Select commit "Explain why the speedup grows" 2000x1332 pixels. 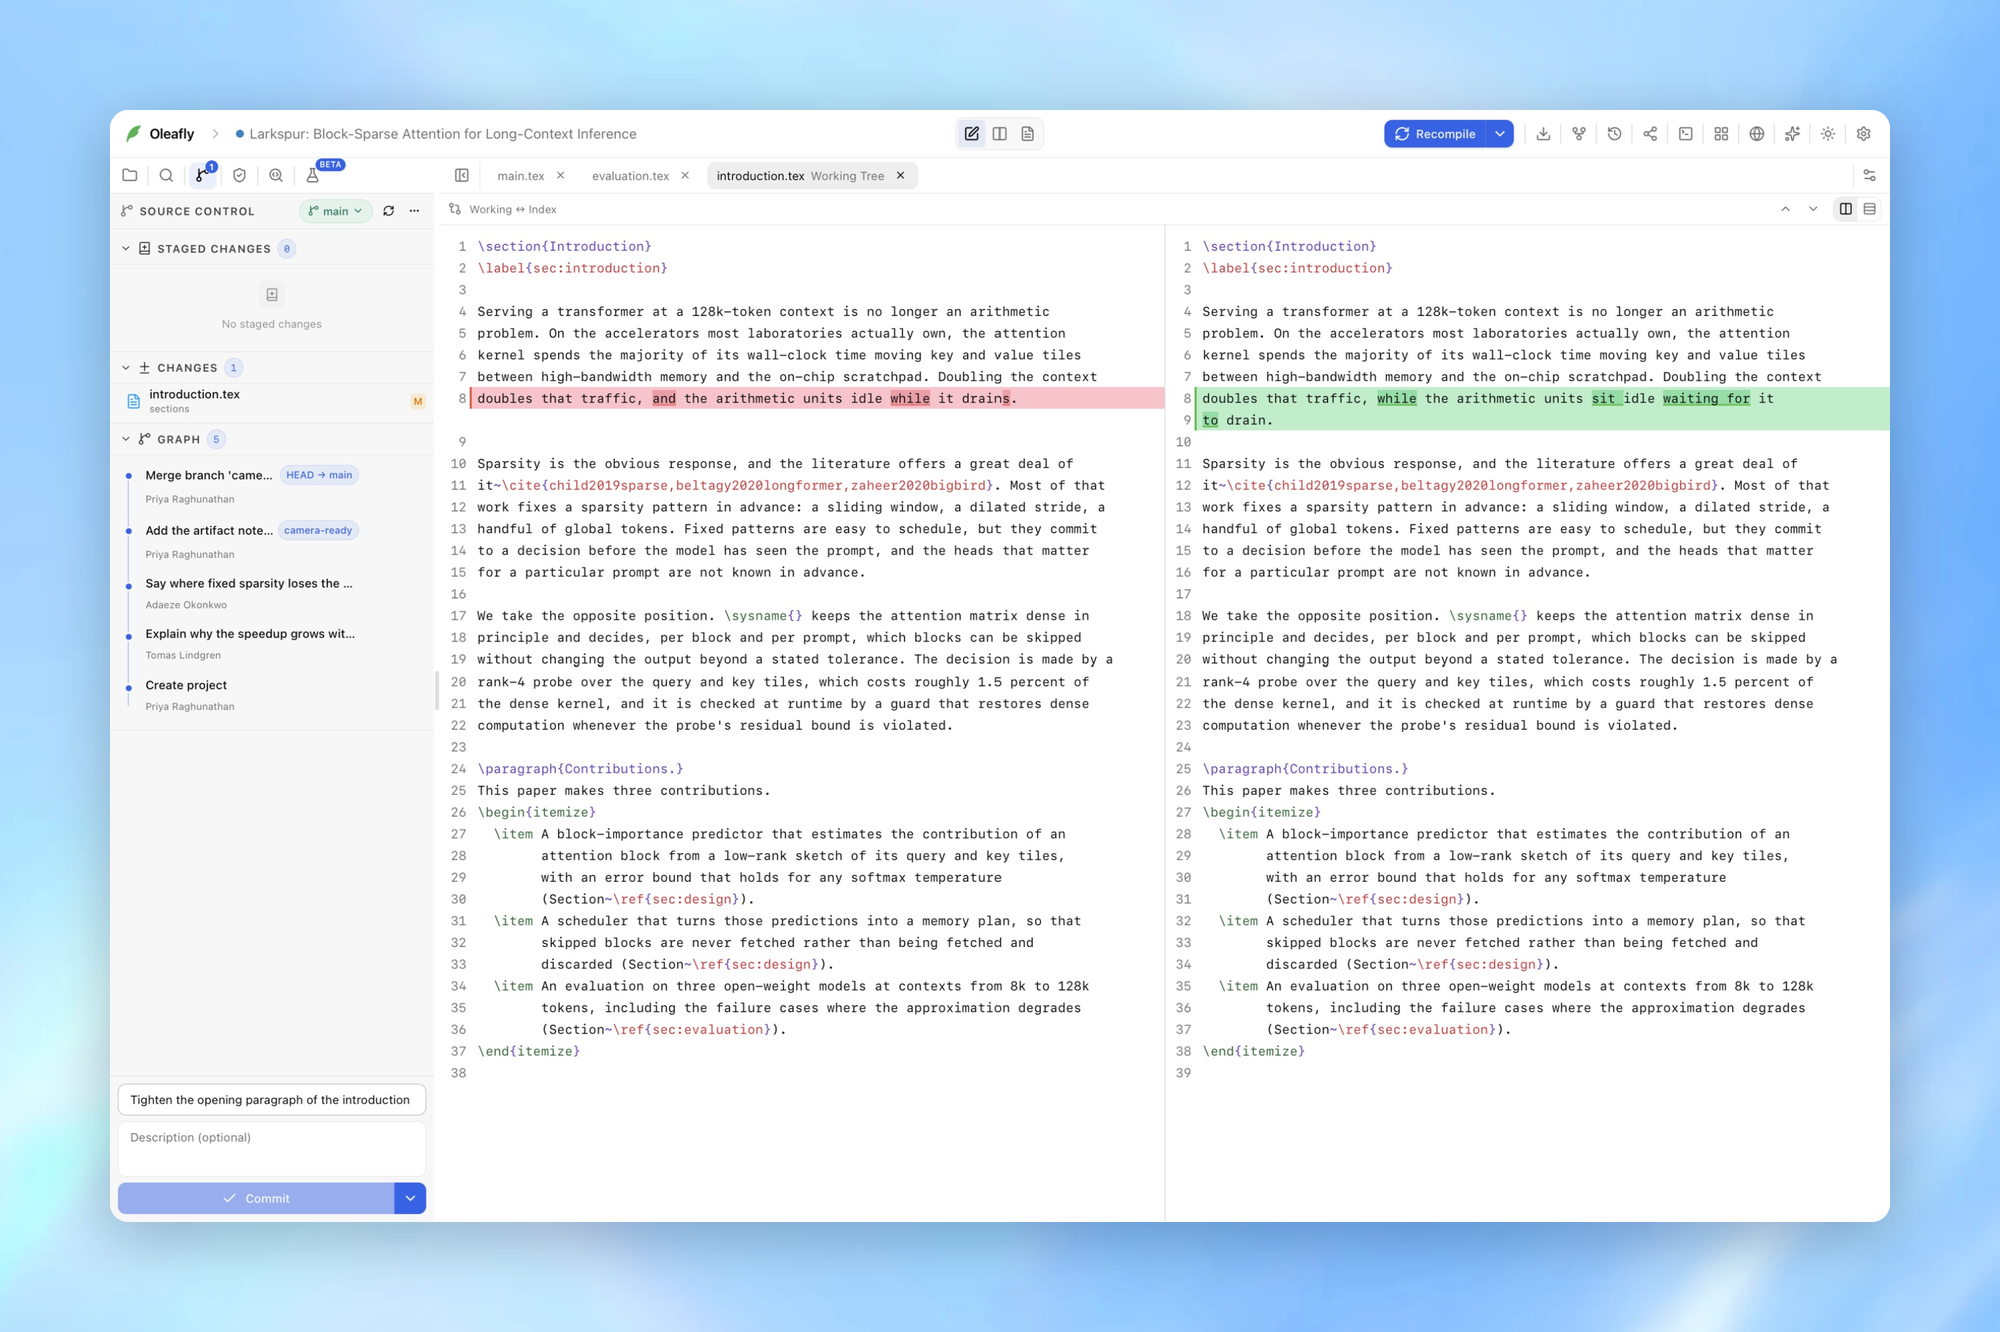(x=250, y=634)
